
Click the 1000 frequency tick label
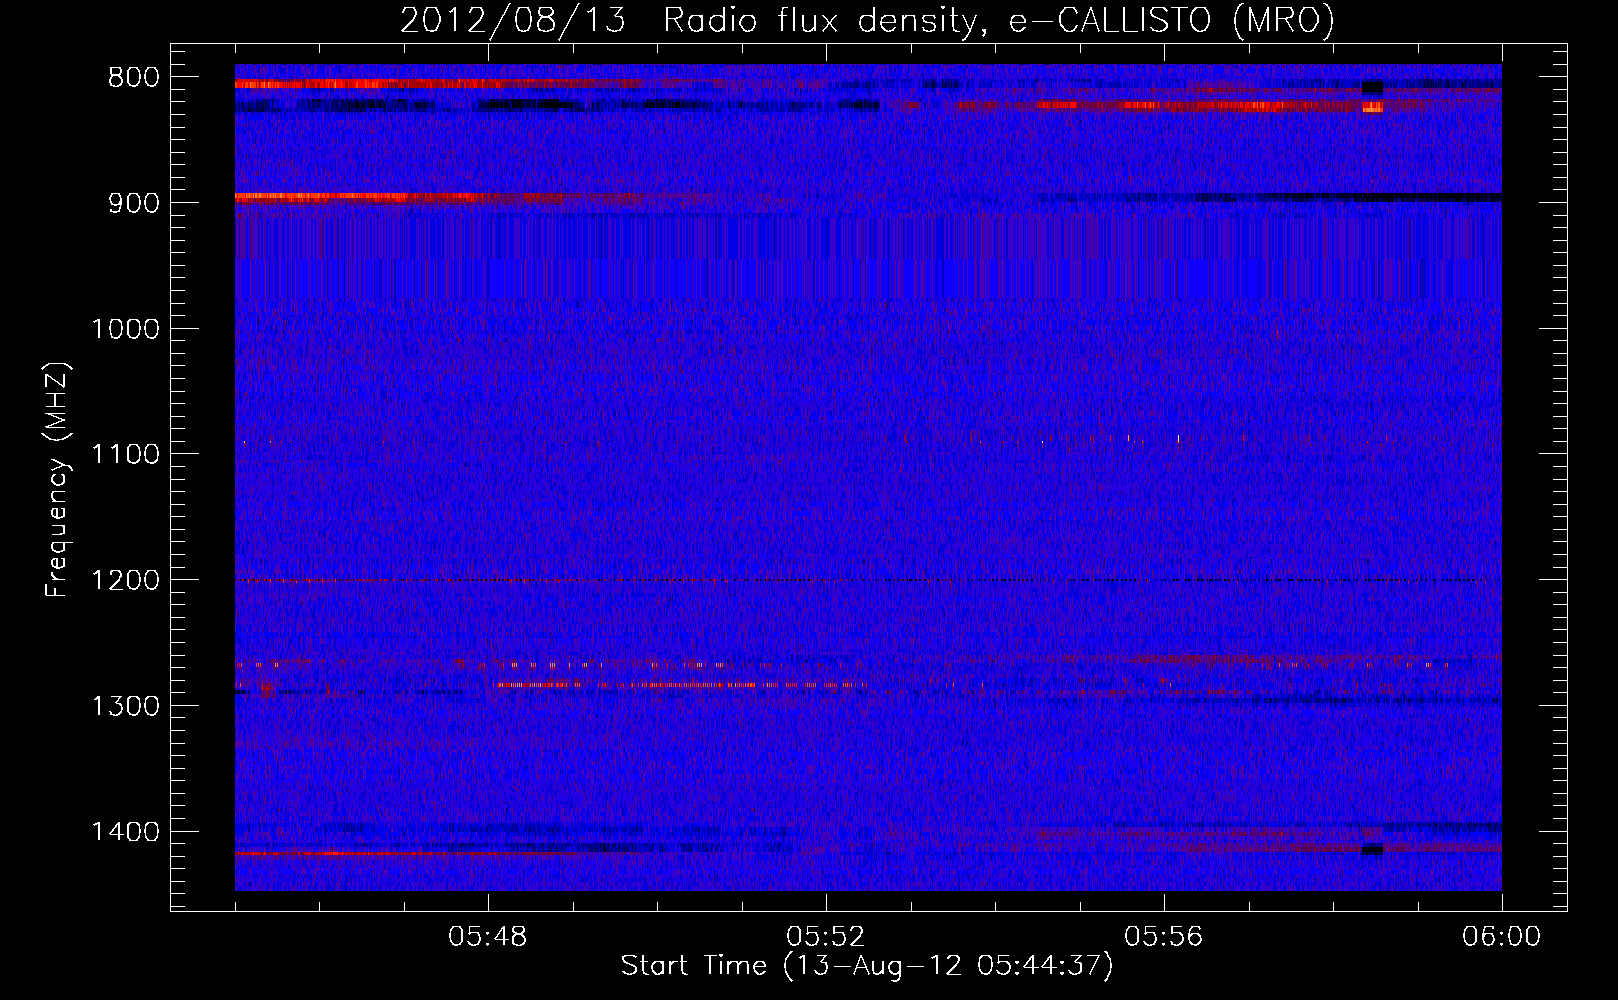125,329
